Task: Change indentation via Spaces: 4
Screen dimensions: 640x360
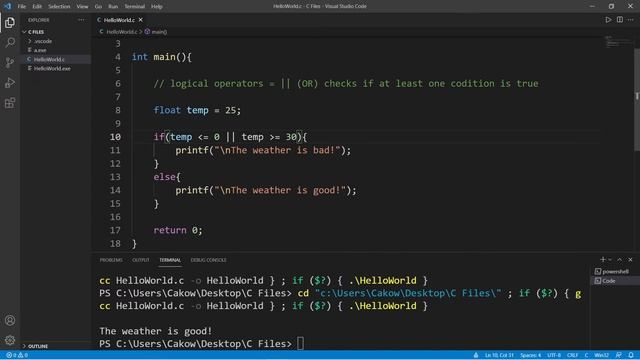Action: (531, 355)
